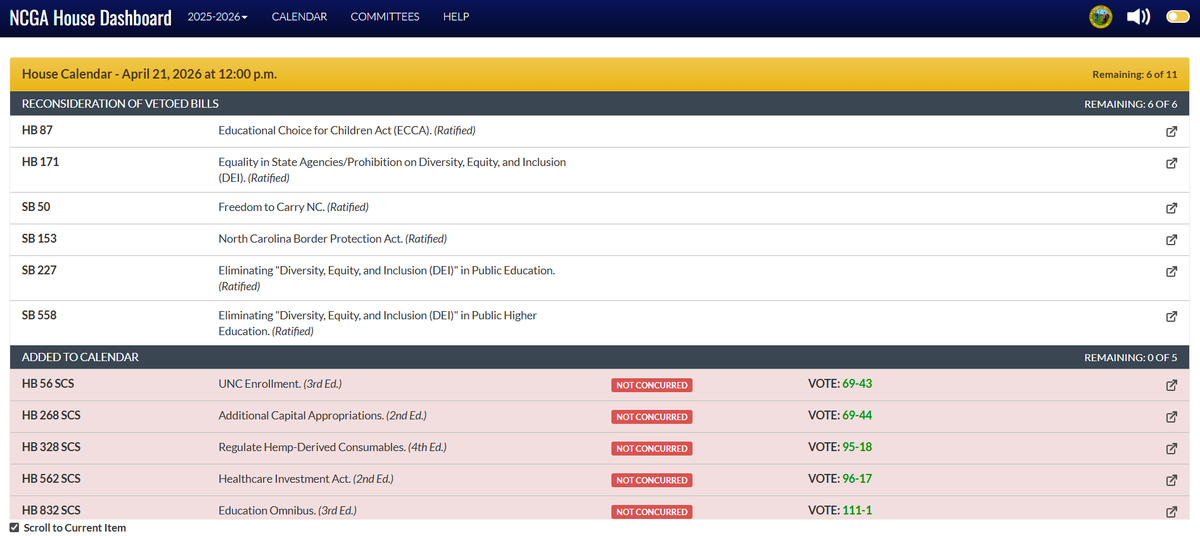Click vote tally 95-18
1200x536 pixels.
858,447
